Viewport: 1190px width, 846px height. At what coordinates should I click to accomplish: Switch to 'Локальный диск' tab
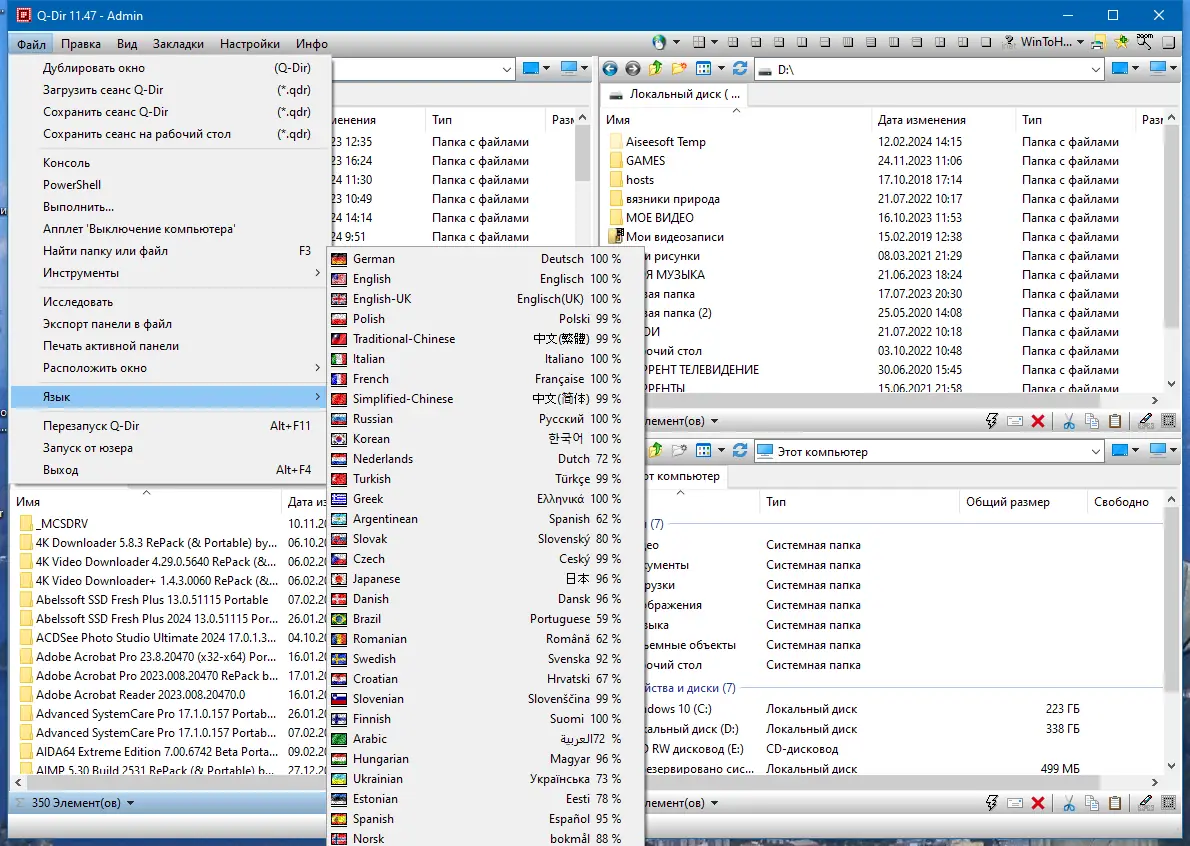pyautogui.click(x=675, y=94)
